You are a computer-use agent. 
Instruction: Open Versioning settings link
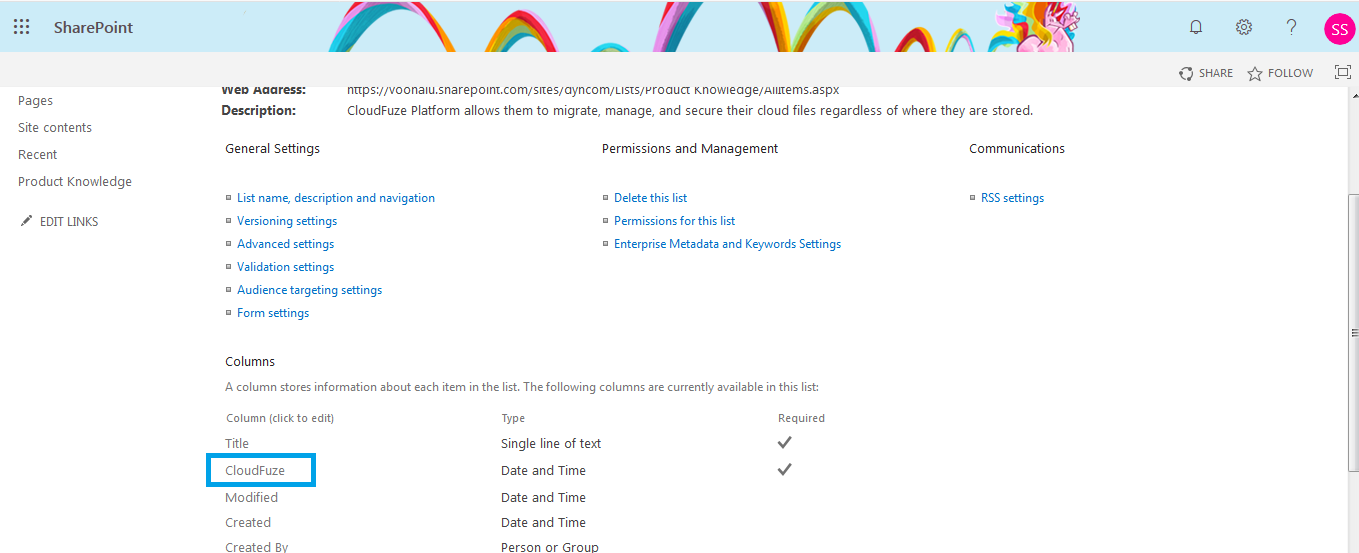pyautogui.click(x=287, y=221)
